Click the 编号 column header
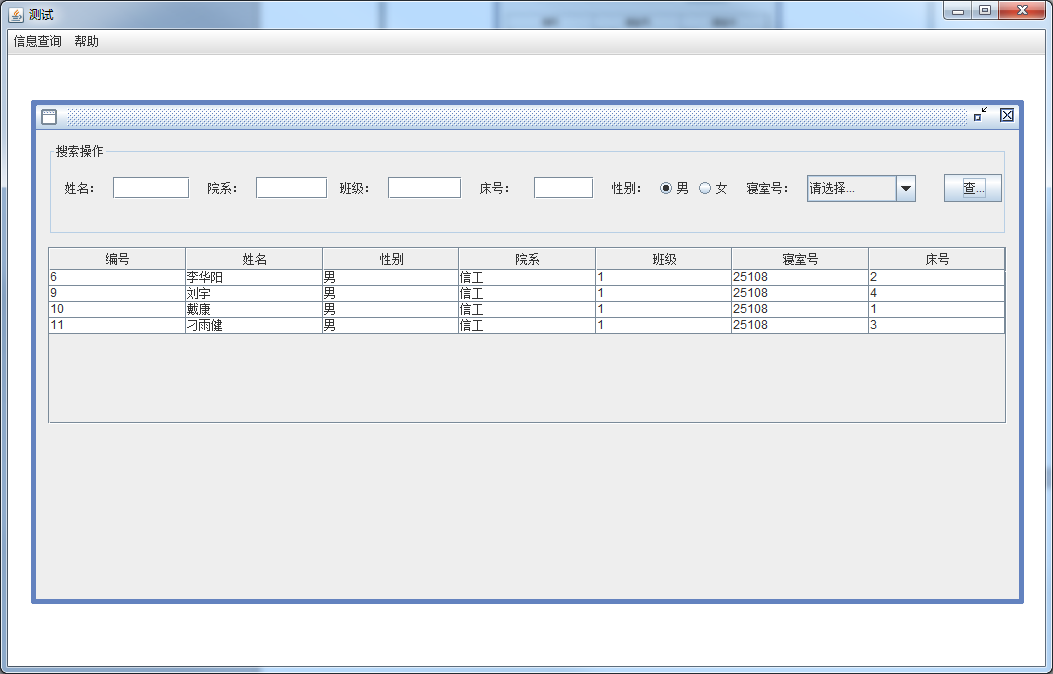This screenshot has height=674, width=1053. (x=117, y=259)
